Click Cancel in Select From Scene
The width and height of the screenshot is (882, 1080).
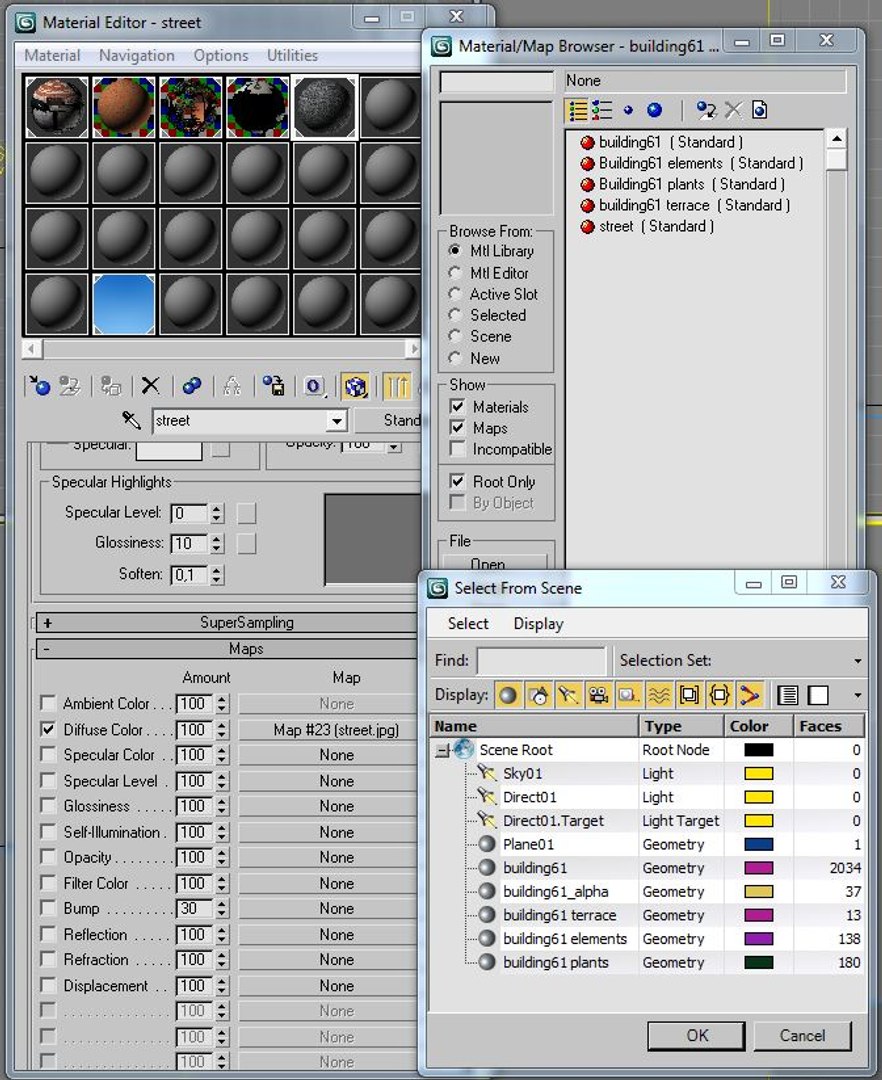[802, 1036]
